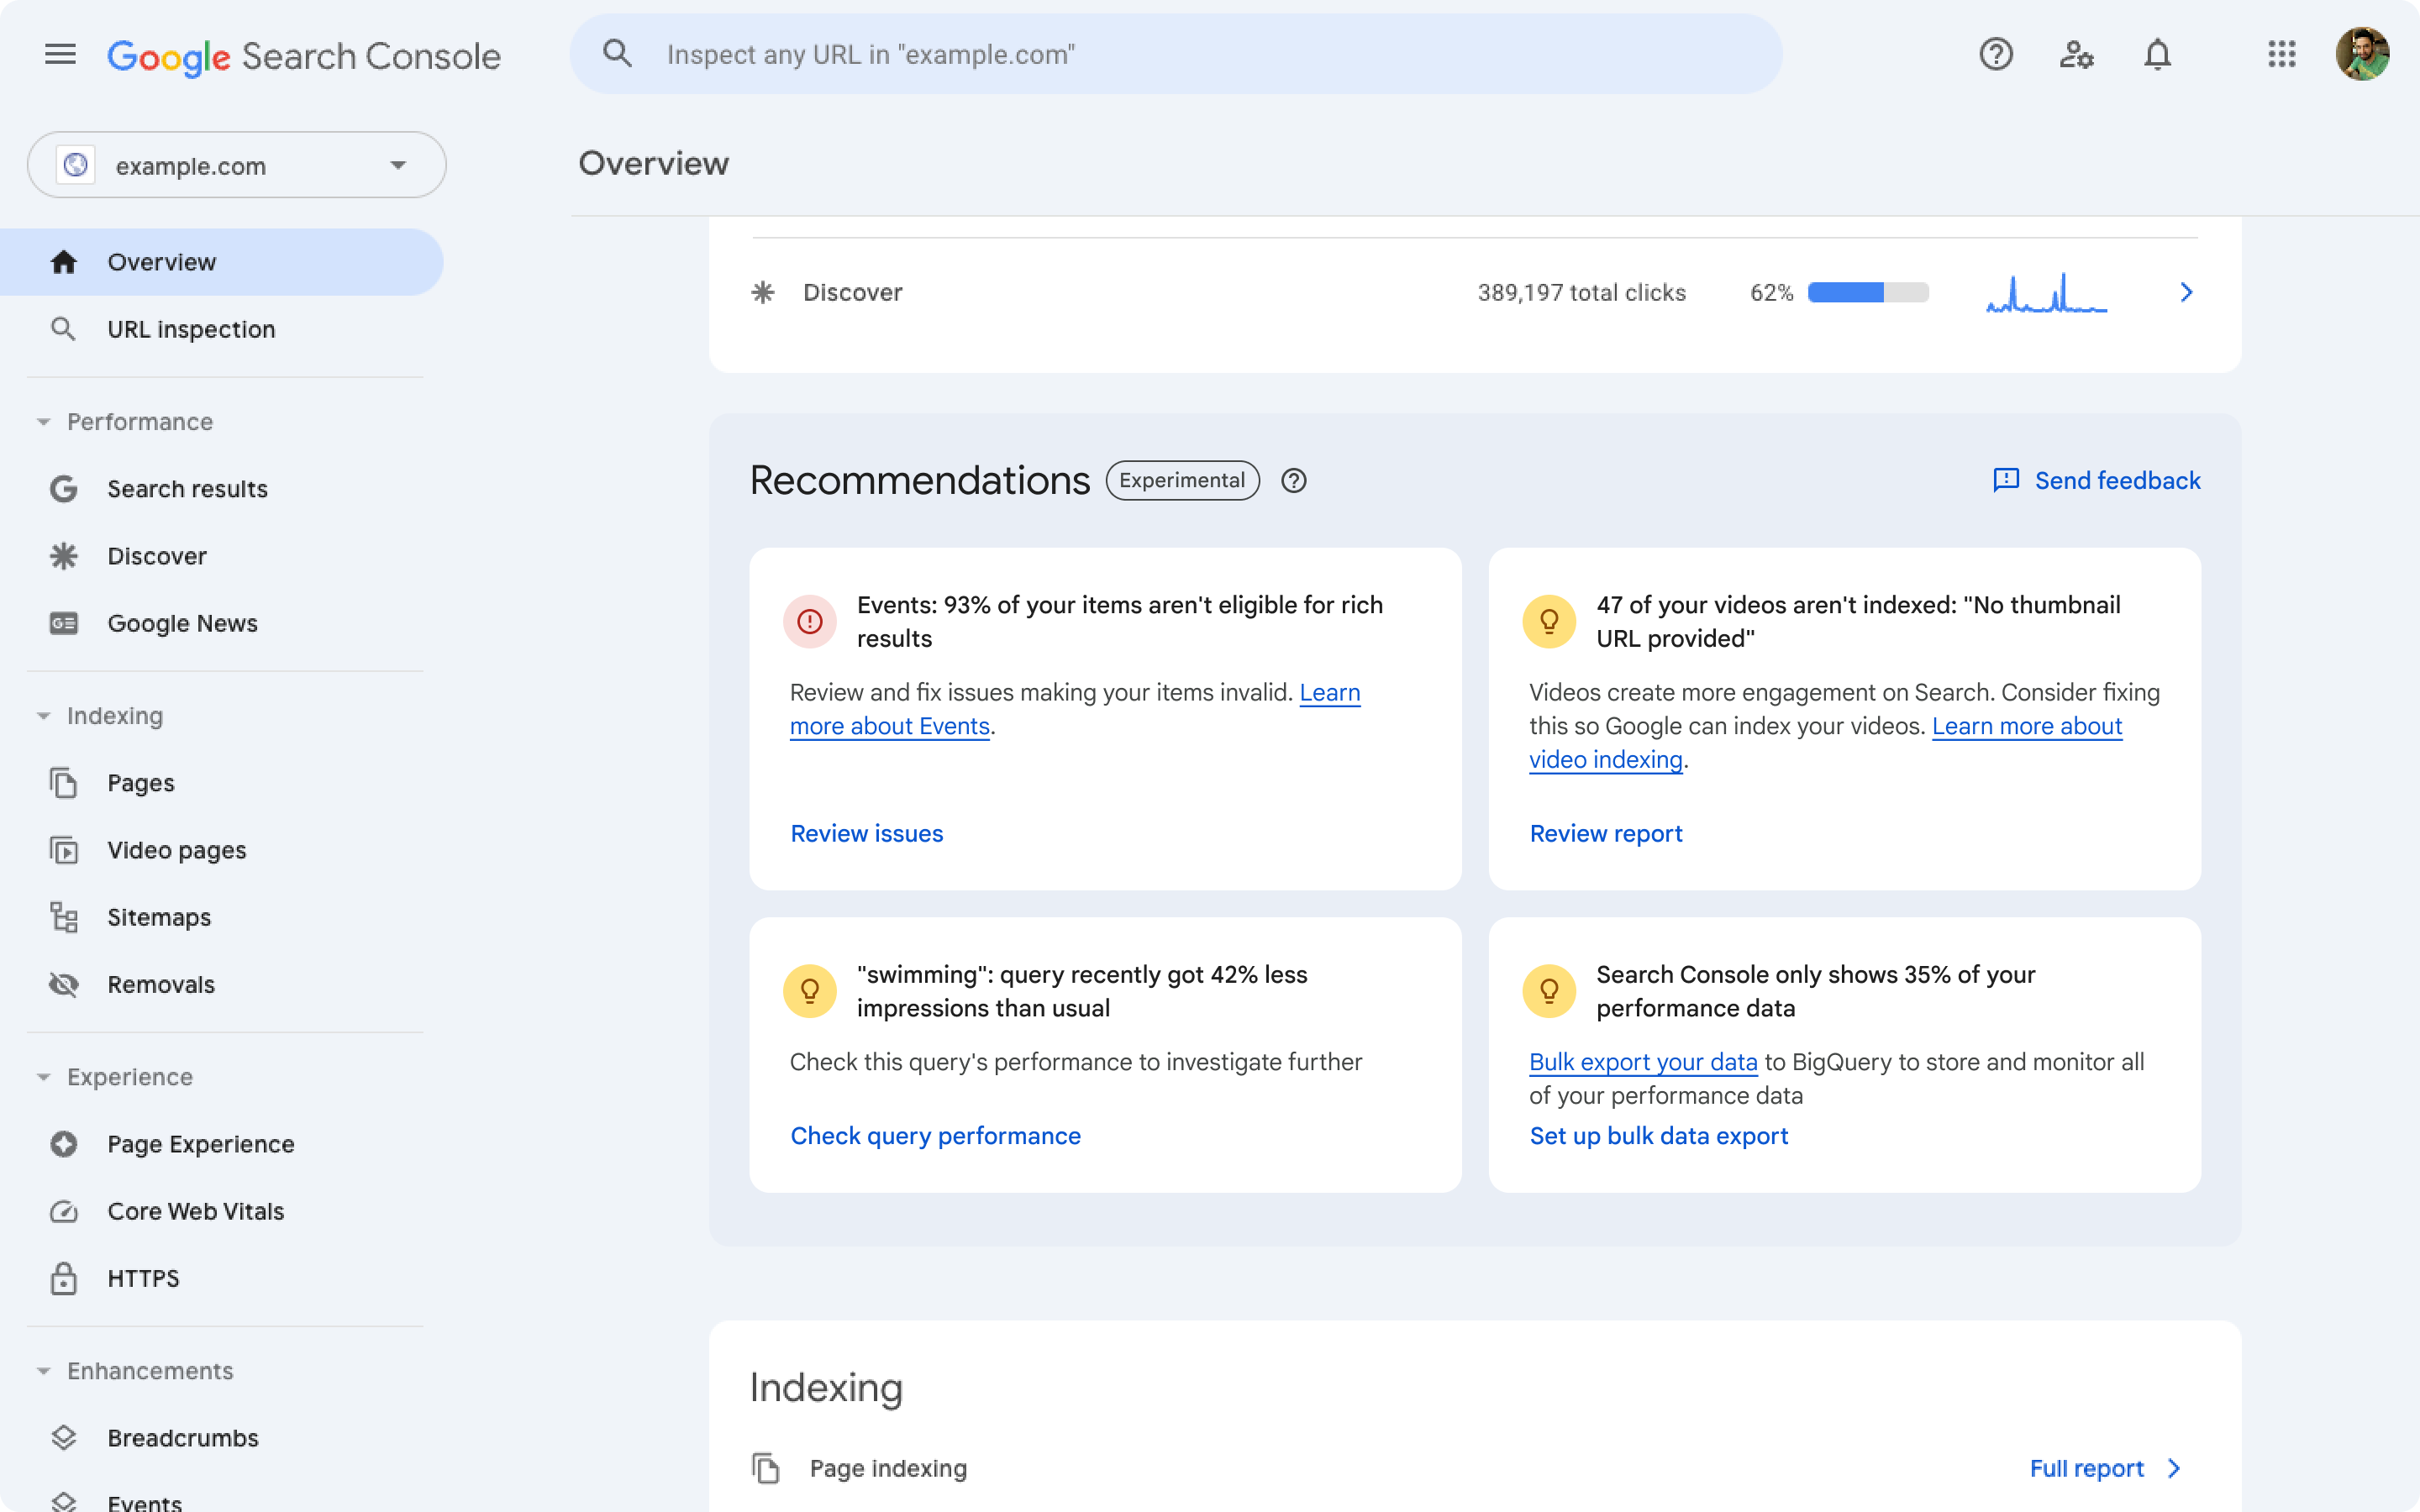The height and width of the screenshot is (1512, 2420).
Task: Collapse the Enhancements section
Action: (x=42, y=1371)
